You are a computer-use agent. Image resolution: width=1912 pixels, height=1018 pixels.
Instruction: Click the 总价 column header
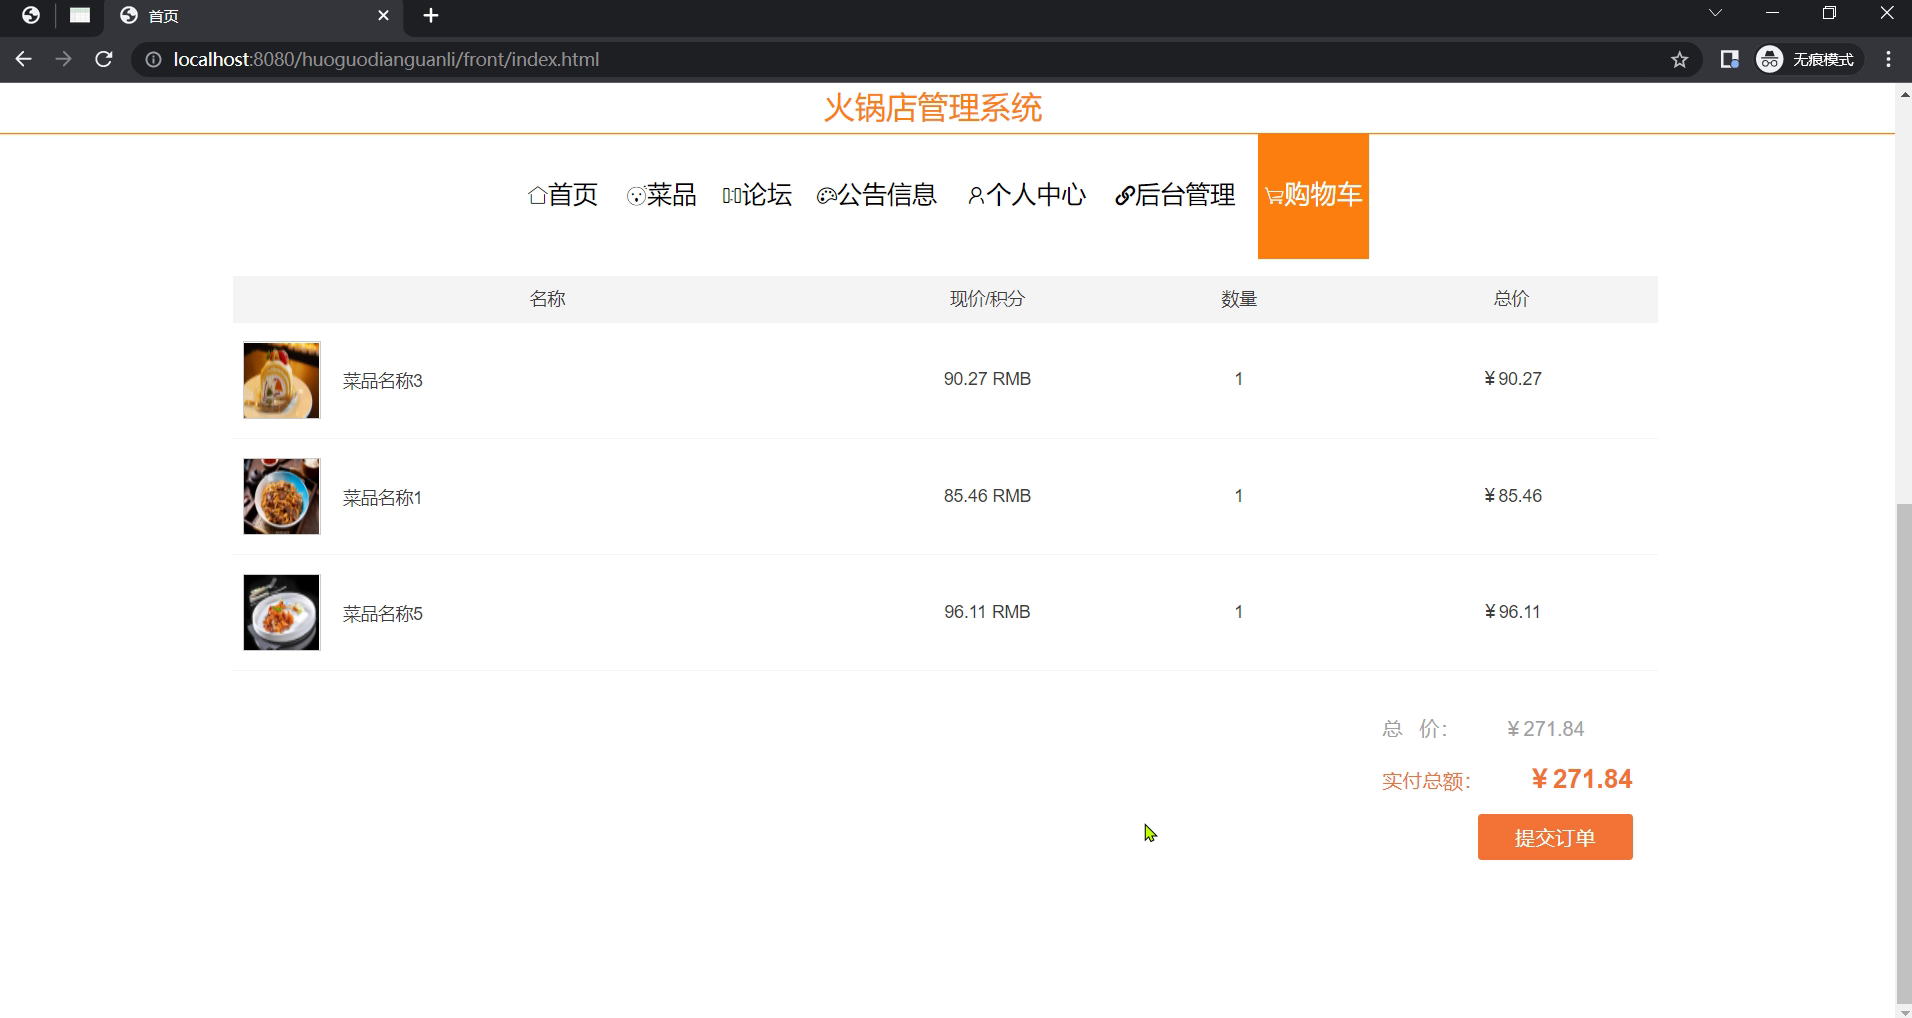(x=1511, y=299)
